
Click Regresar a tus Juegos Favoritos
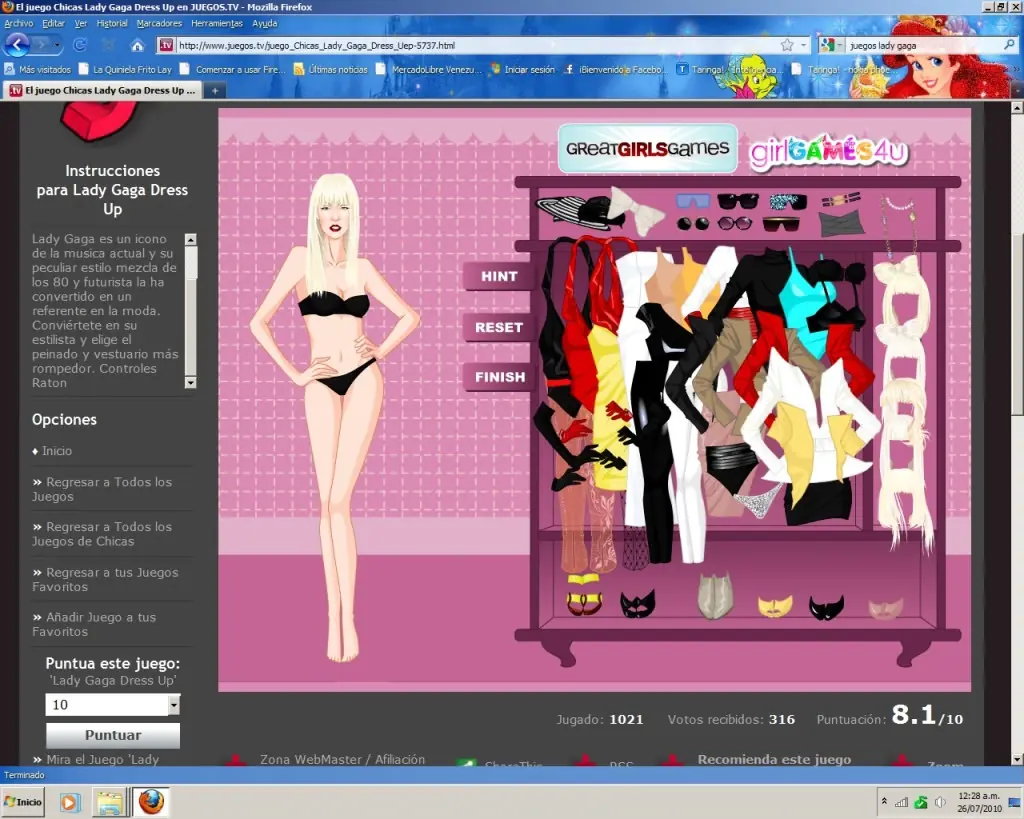click(x=105, y=579)
